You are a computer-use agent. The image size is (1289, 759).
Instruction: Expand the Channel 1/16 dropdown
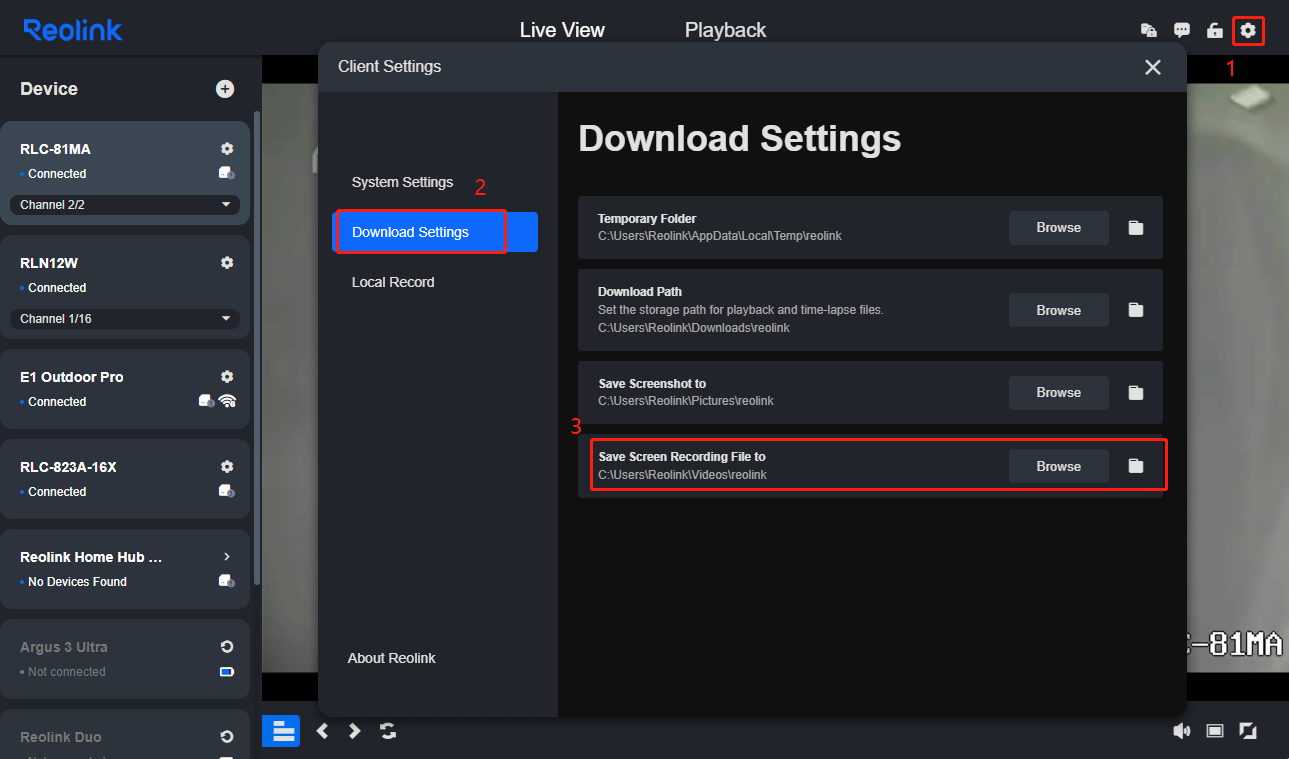[x=125, y=319]
